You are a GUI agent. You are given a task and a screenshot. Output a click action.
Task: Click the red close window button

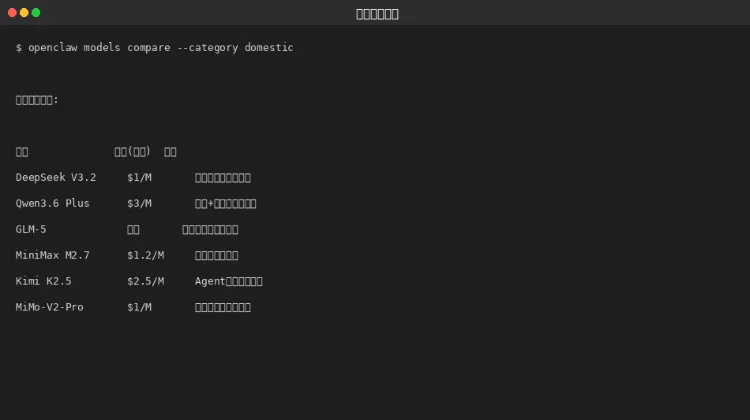pyautogui.click(x=12, y=13)
